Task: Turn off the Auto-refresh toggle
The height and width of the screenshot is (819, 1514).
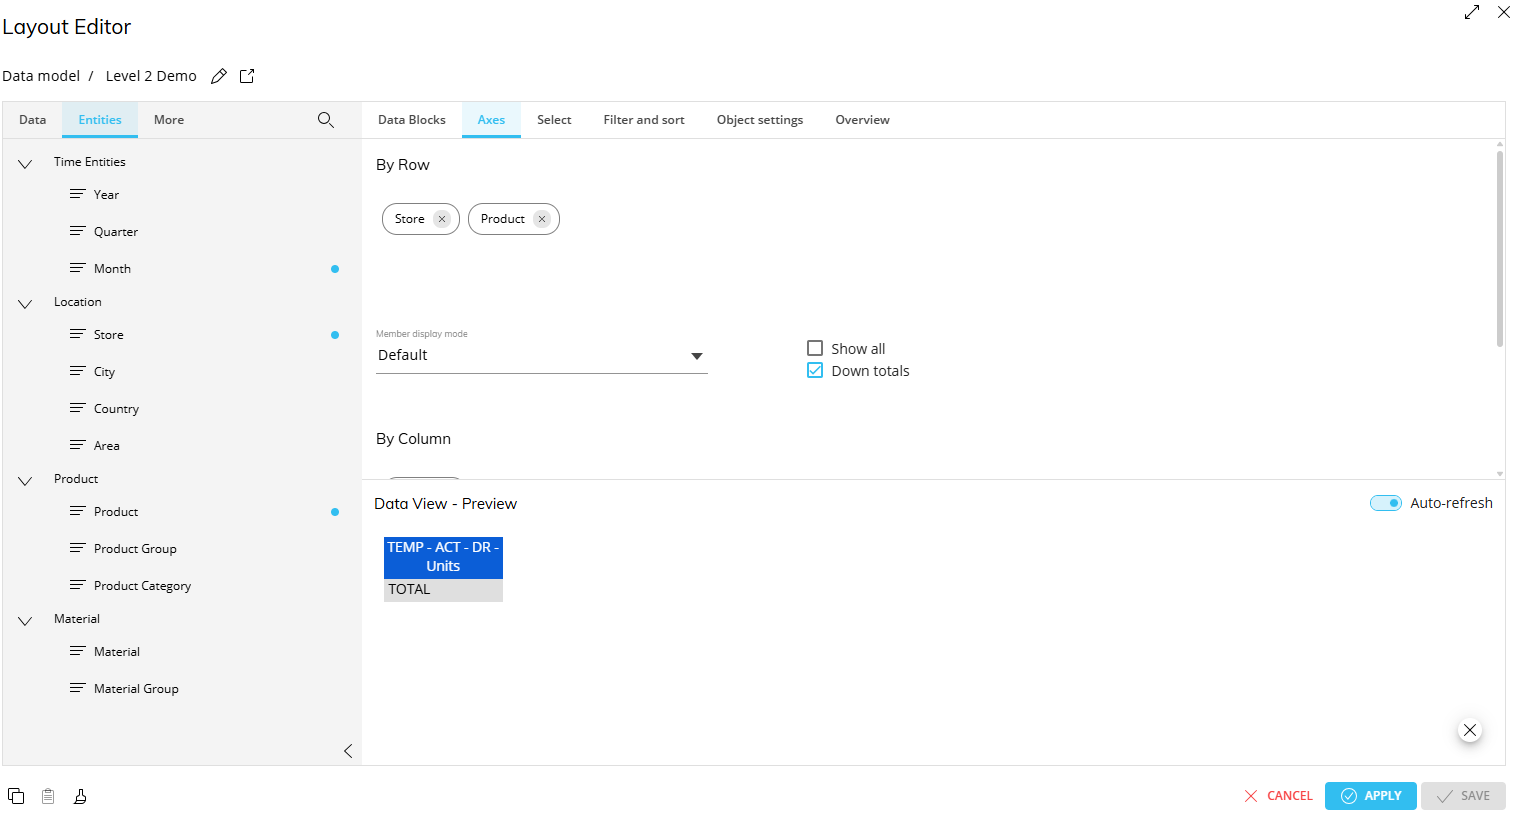Action: coord(1386,503)
